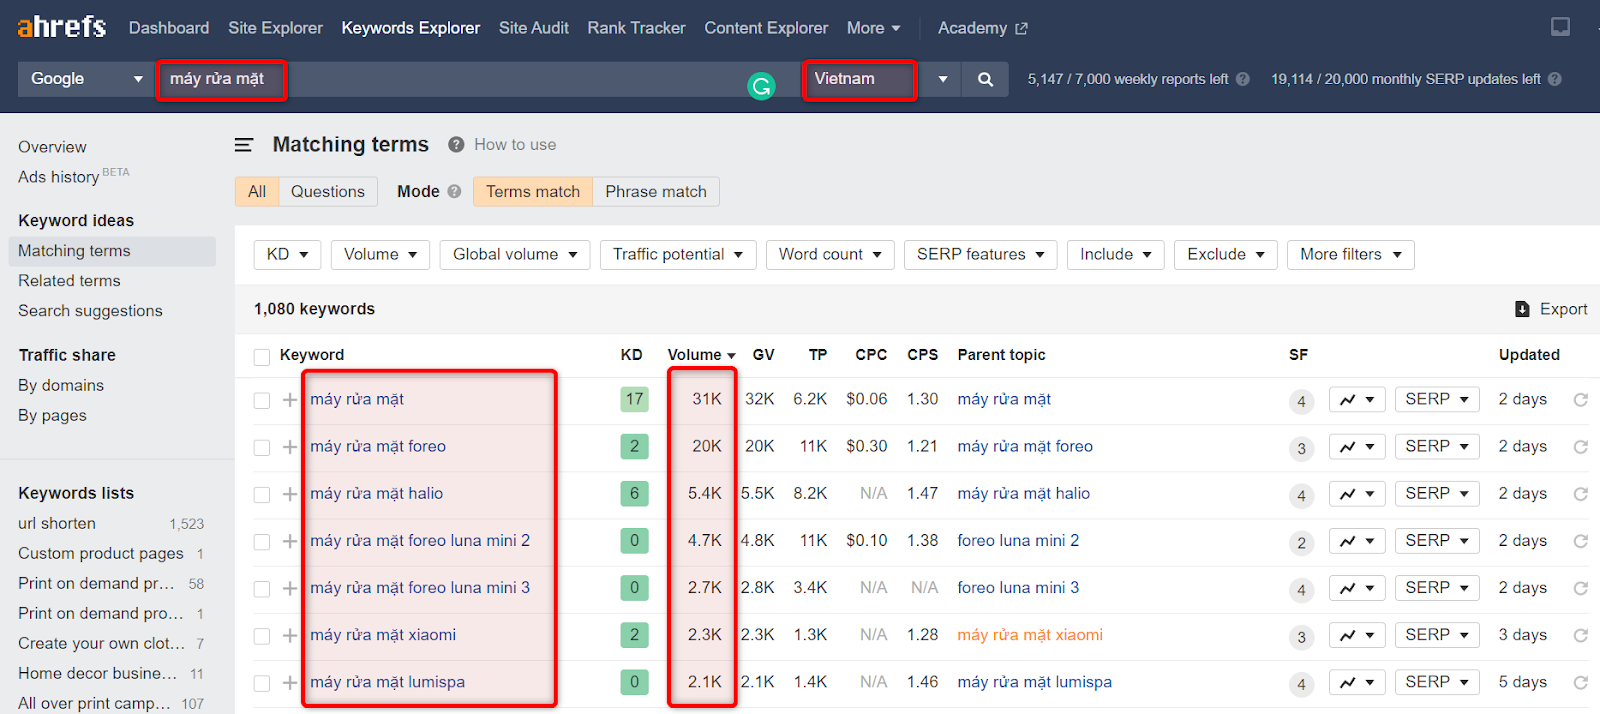Open the Google search engine dropdown
This screenshot has width=1600, height=714.
[x=87, y=79]
